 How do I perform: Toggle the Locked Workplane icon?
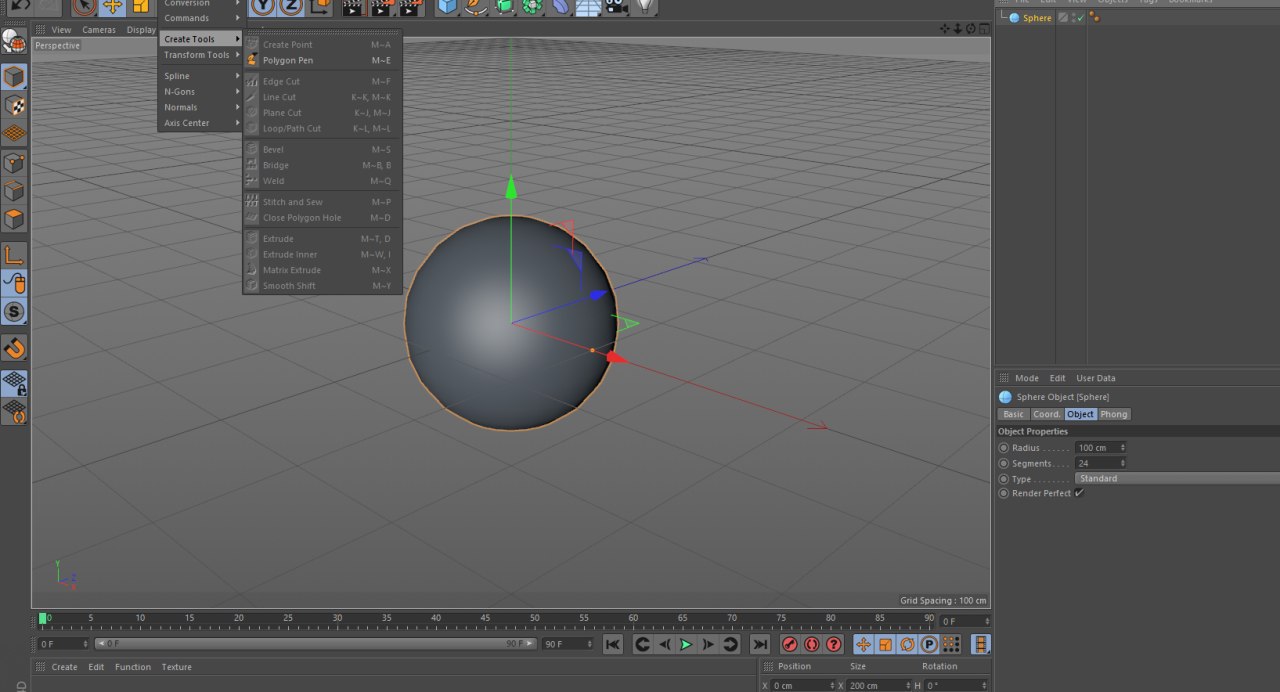[14, 383]
